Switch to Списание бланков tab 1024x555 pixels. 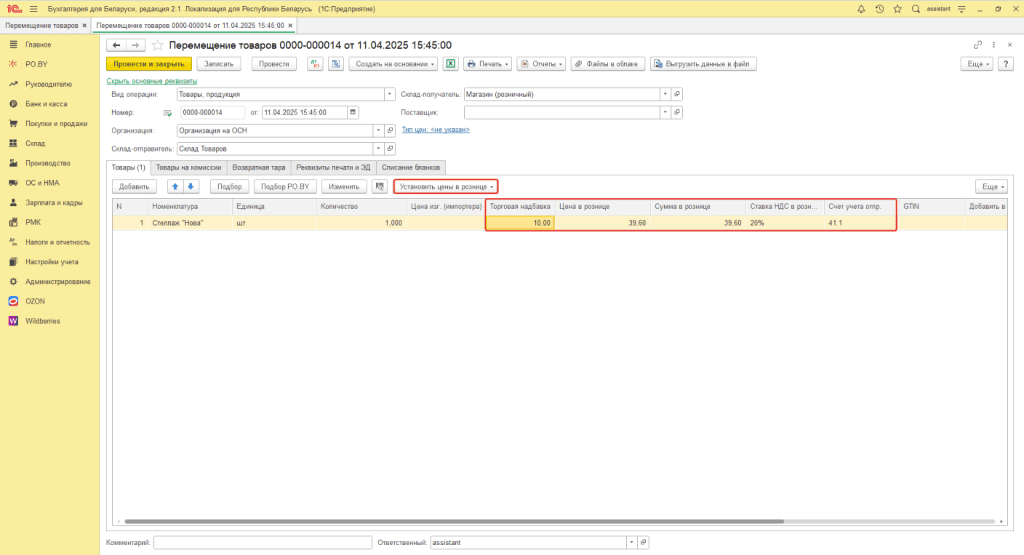411,167
